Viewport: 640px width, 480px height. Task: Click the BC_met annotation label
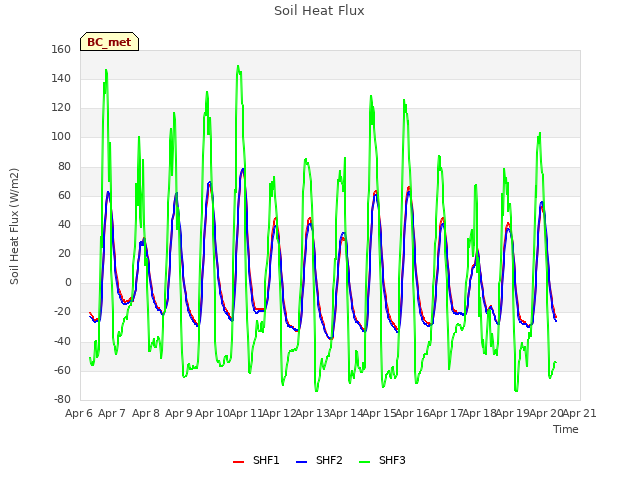tap(109, 42)
